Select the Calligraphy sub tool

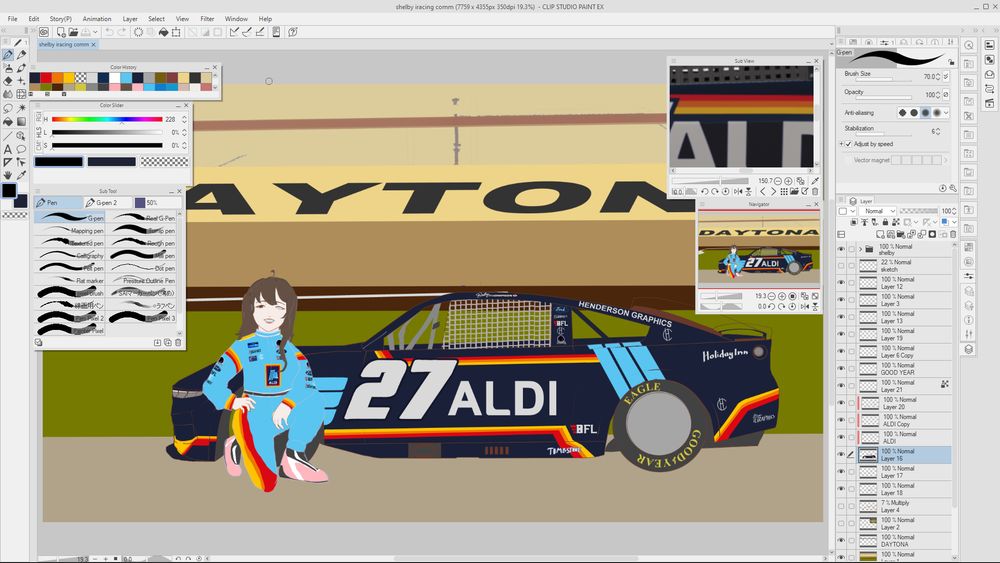click(x=70, y=256)
